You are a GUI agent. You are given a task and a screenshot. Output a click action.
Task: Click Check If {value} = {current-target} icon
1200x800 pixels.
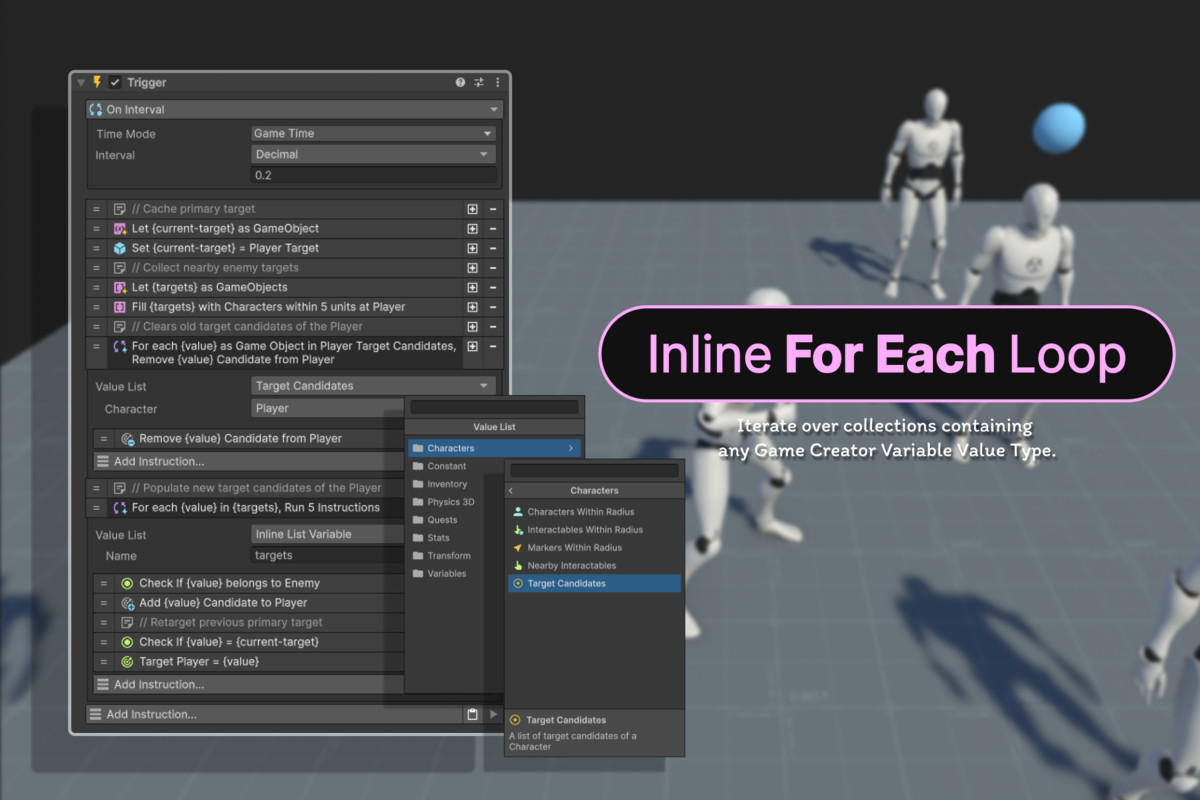127,642
